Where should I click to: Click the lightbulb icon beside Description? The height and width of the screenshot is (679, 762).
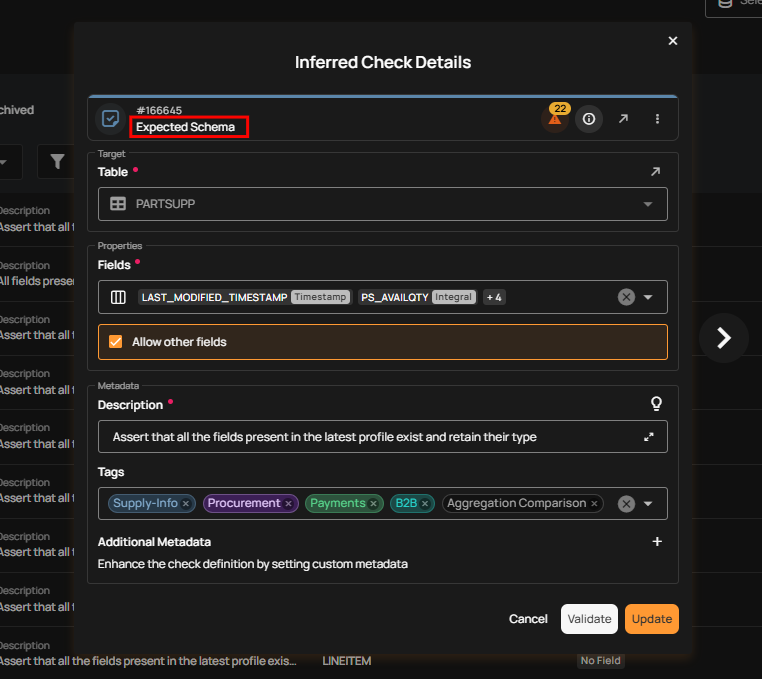pyautogui.click(x=656, y=404)
